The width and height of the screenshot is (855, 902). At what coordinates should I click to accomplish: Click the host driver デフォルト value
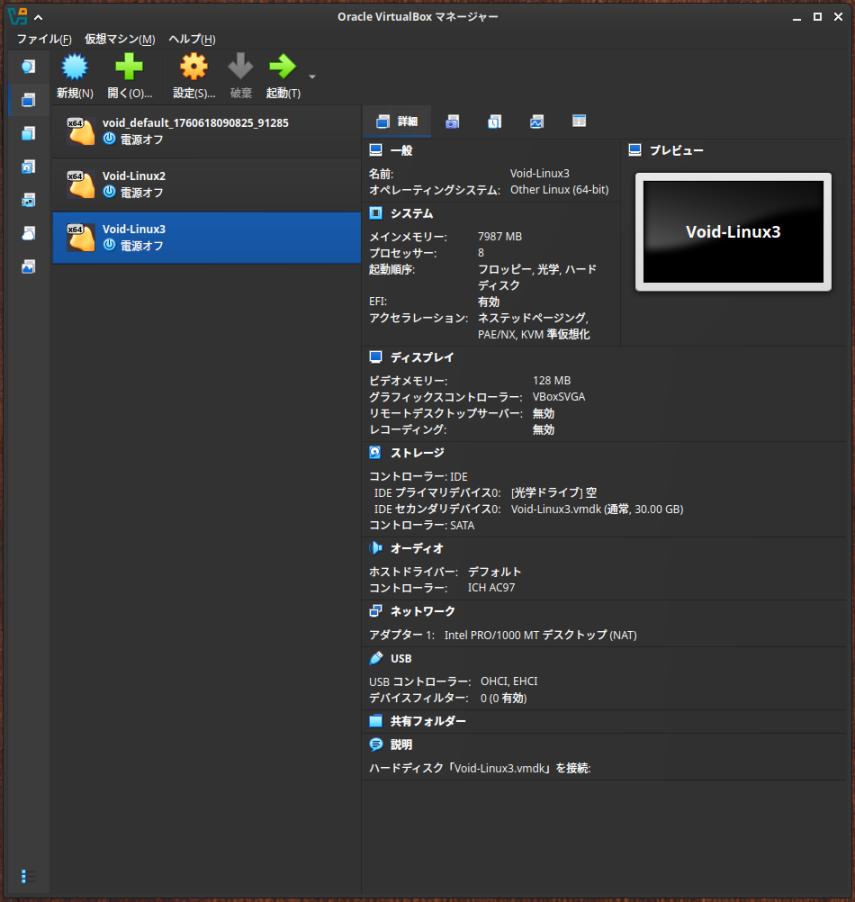(x=494, y=572)
